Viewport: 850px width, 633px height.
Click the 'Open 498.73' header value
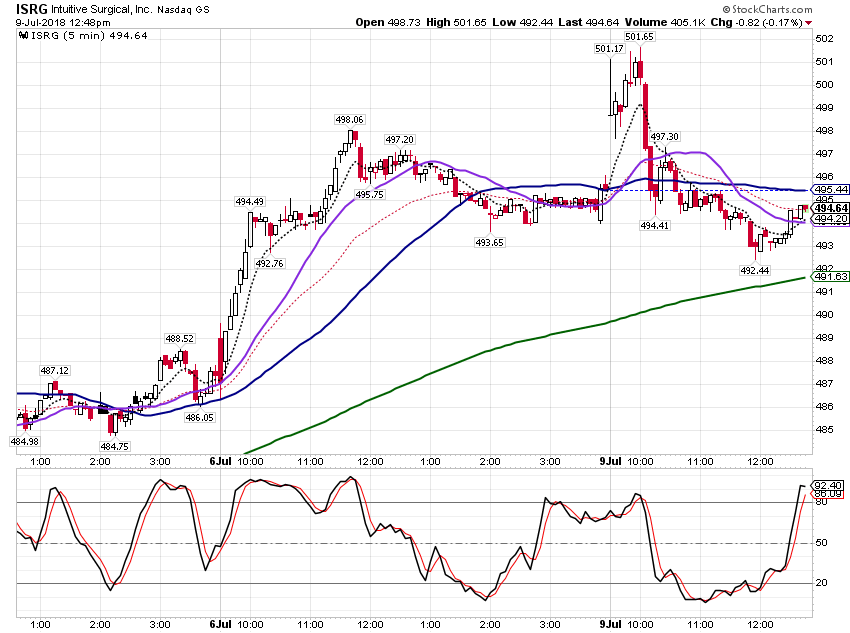point(388,22)
